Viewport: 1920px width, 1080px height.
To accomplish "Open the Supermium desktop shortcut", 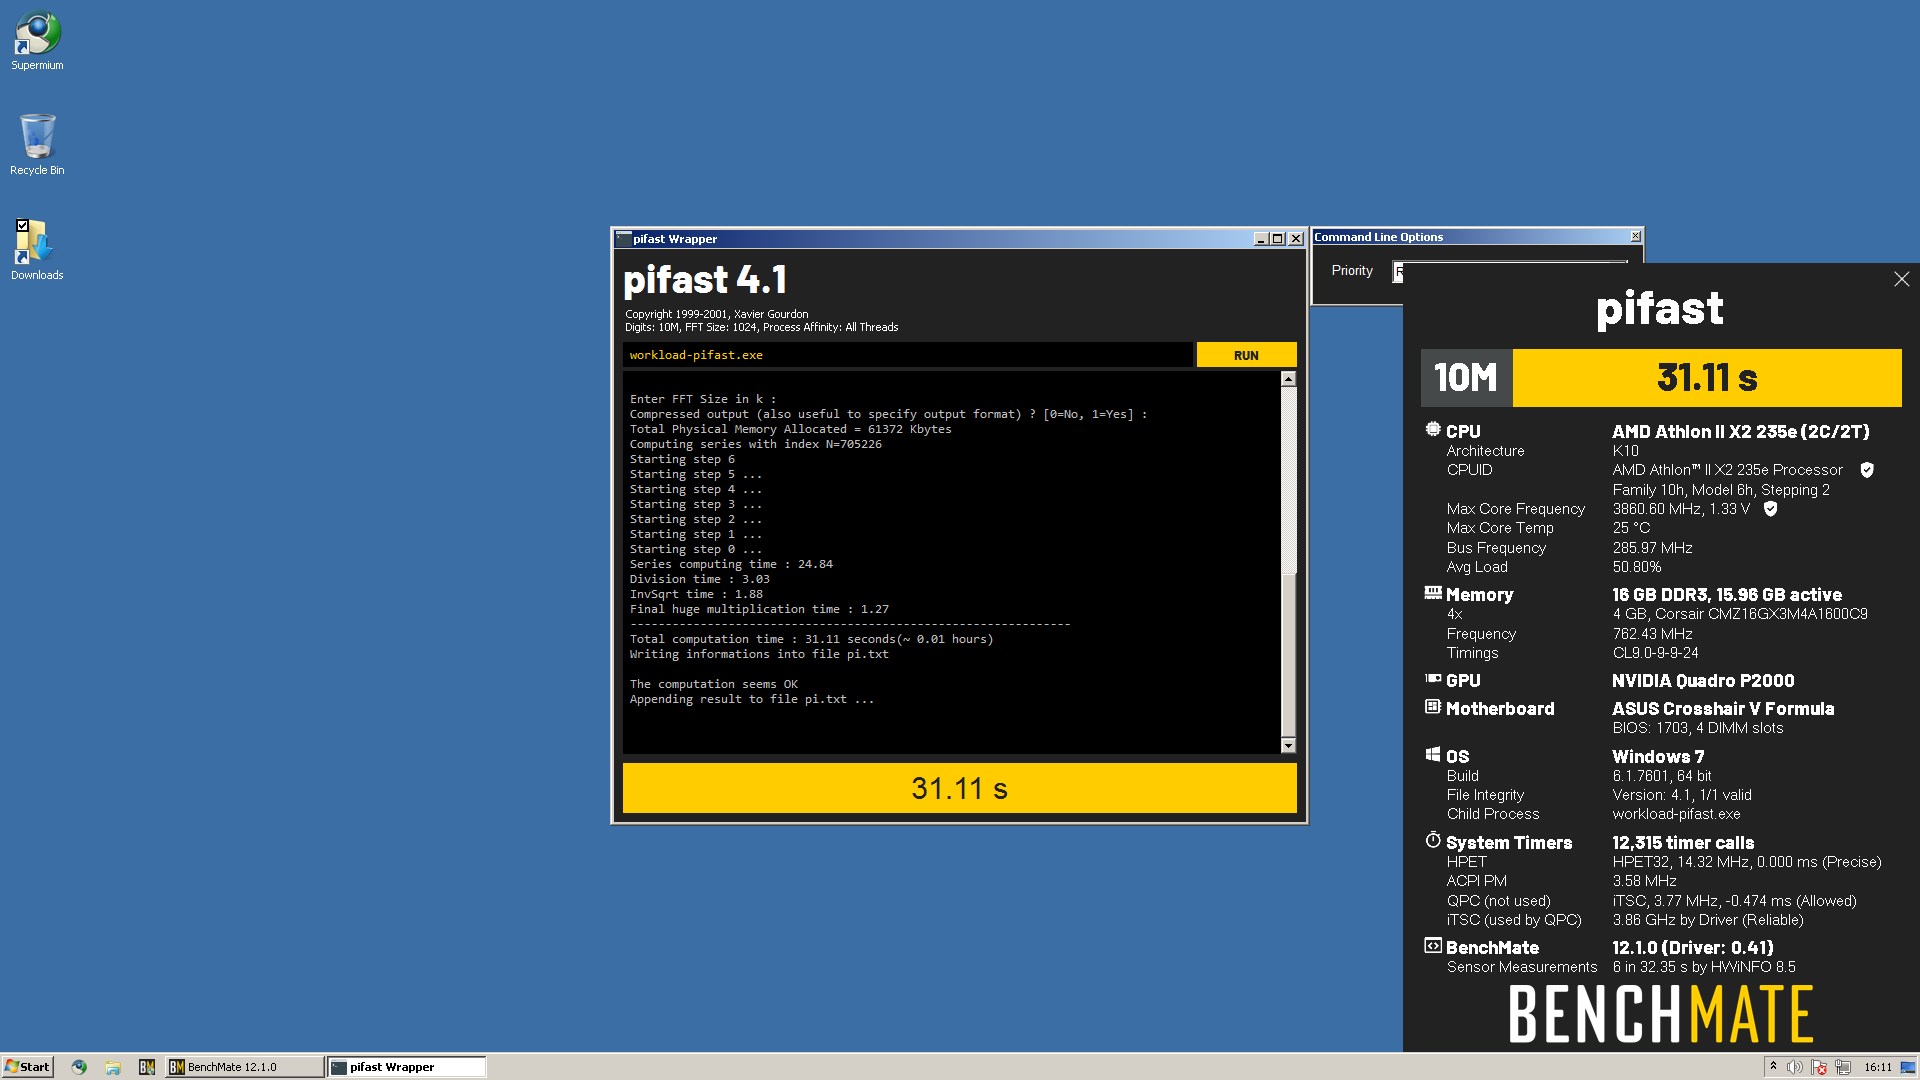I will pos(37,42).
